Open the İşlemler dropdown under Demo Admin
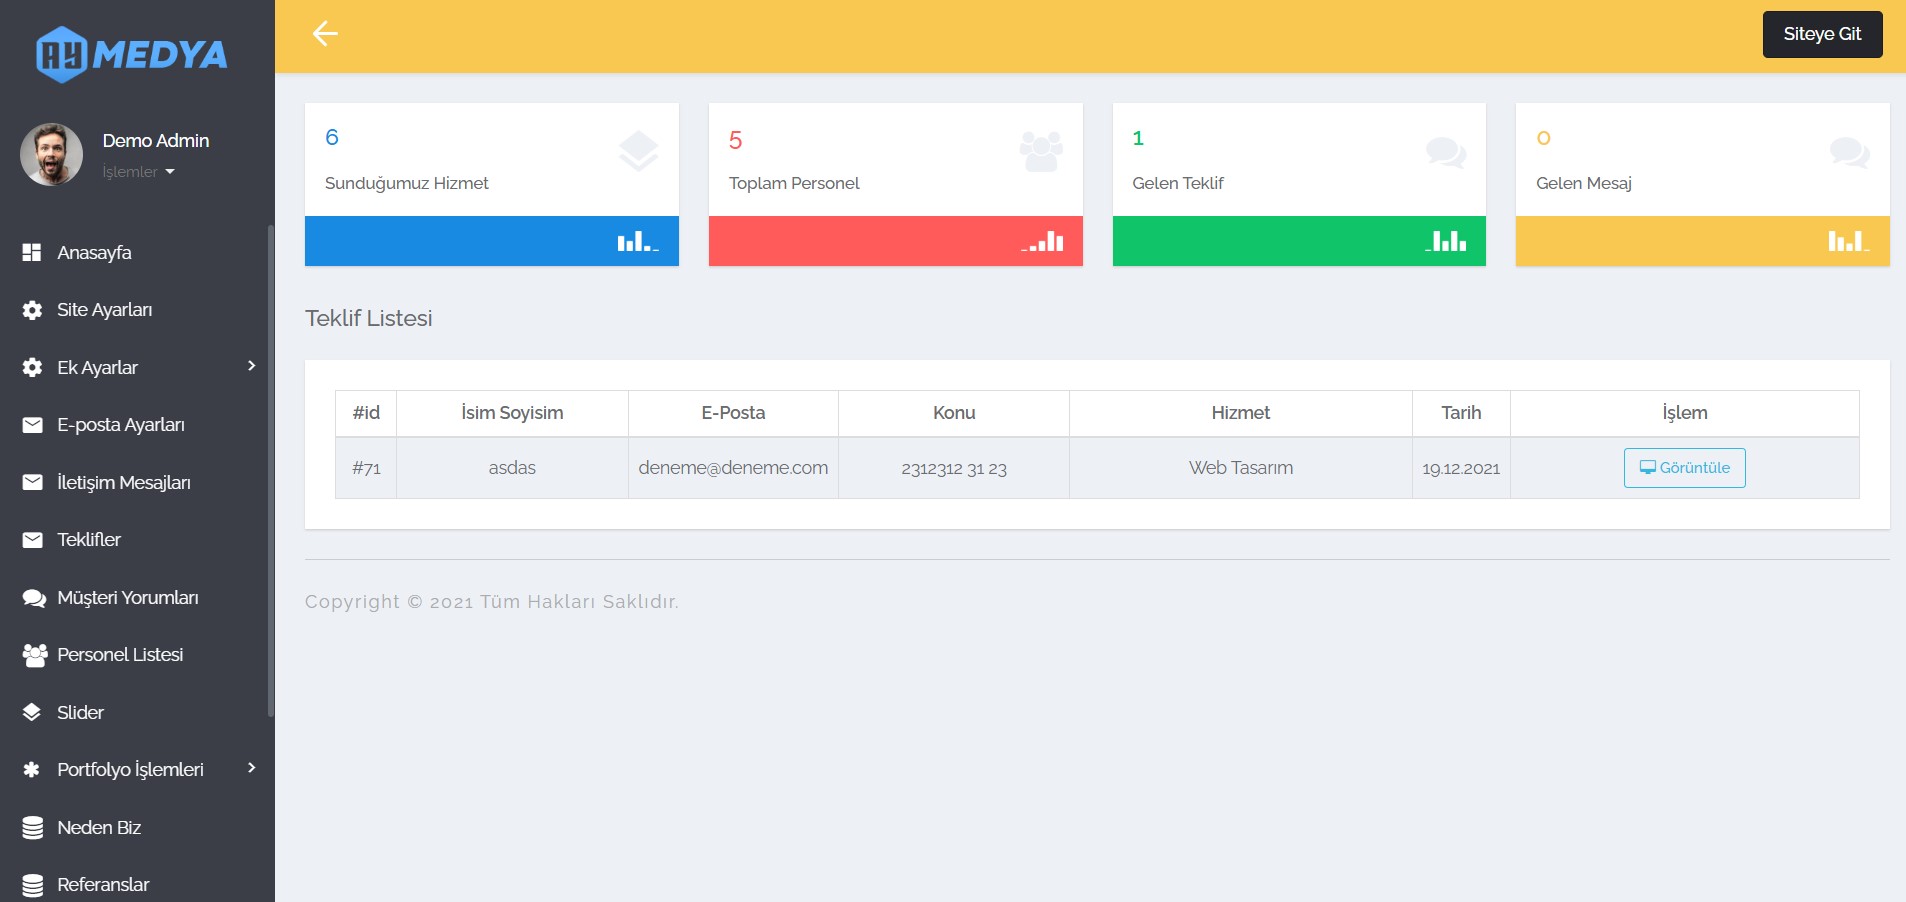This screenshot has width=1906, height=902. [138, 172]
